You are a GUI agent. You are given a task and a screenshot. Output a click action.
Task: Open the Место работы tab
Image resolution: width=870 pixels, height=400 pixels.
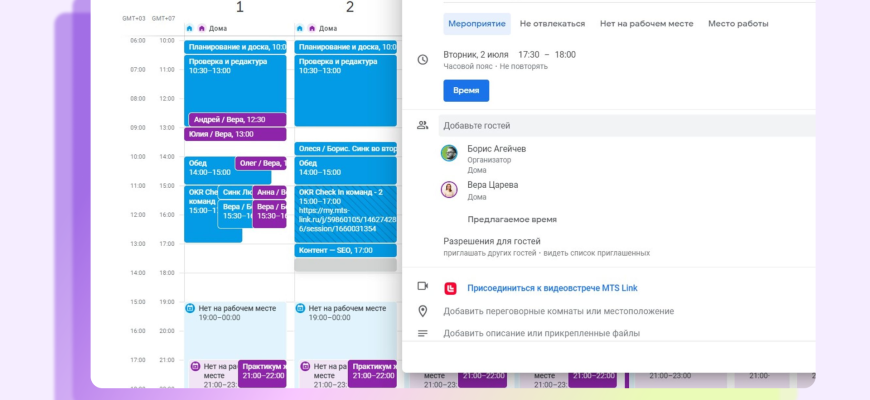coord(738,23)
